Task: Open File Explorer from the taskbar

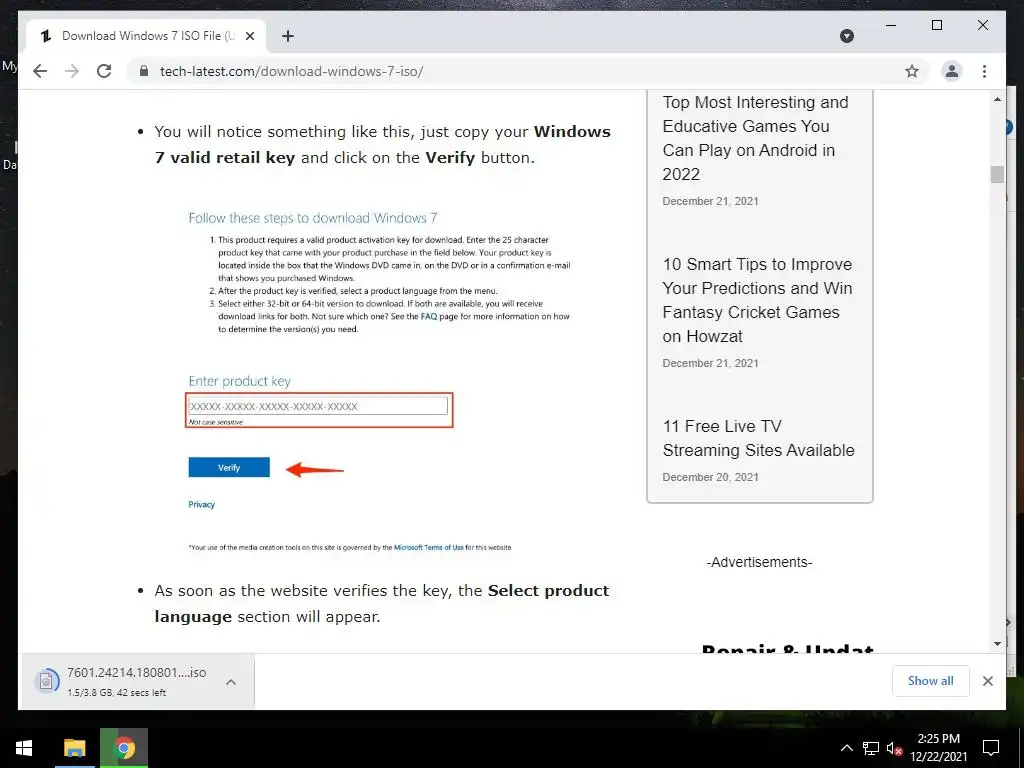Action: click(x=74, y=748)
